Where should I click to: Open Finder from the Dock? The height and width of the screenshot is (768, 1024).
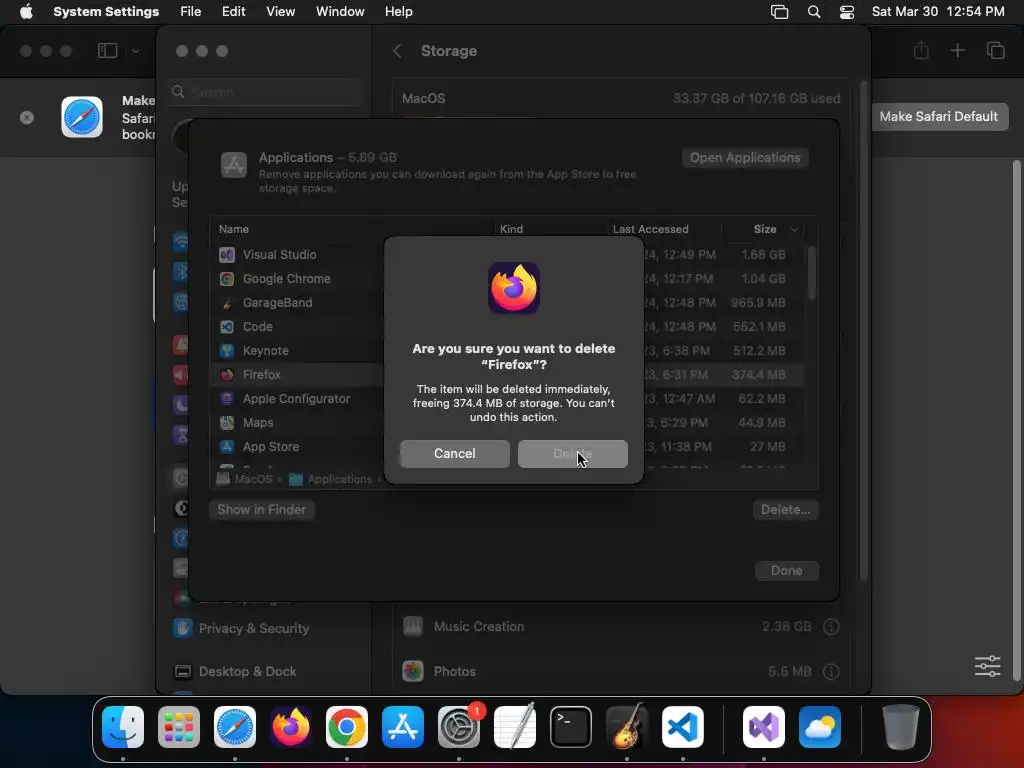coord(123,726)
